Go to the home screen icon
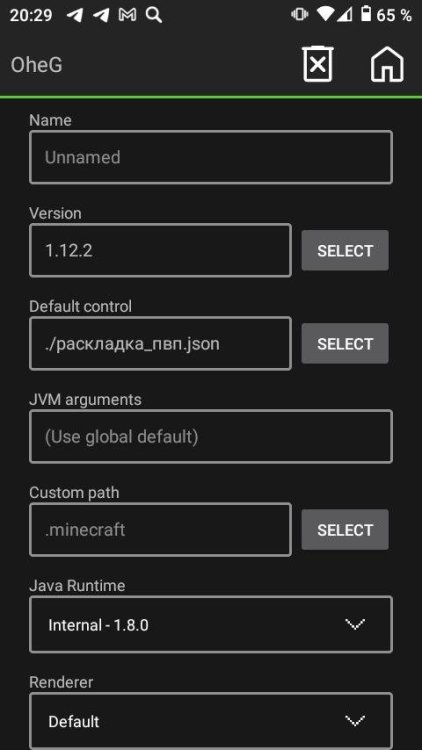 pyautogui.click(x=387, y=64)
